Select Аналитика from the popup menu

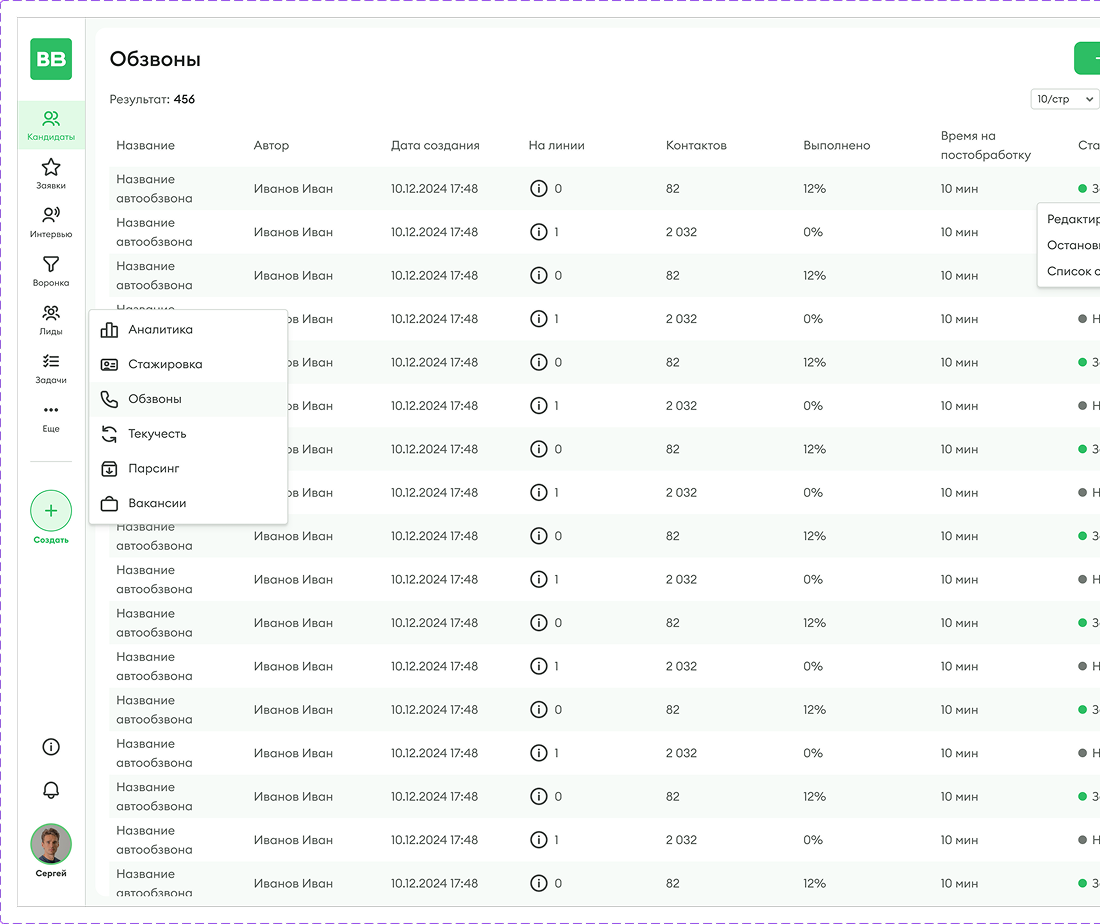pos(160,329)
